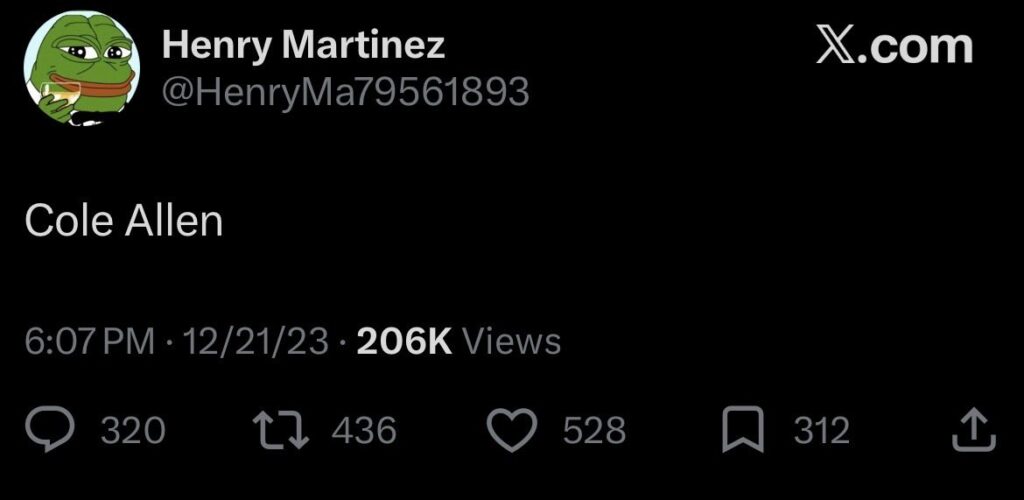
Task: Click the "Views" label
Action: pos(513,342)
